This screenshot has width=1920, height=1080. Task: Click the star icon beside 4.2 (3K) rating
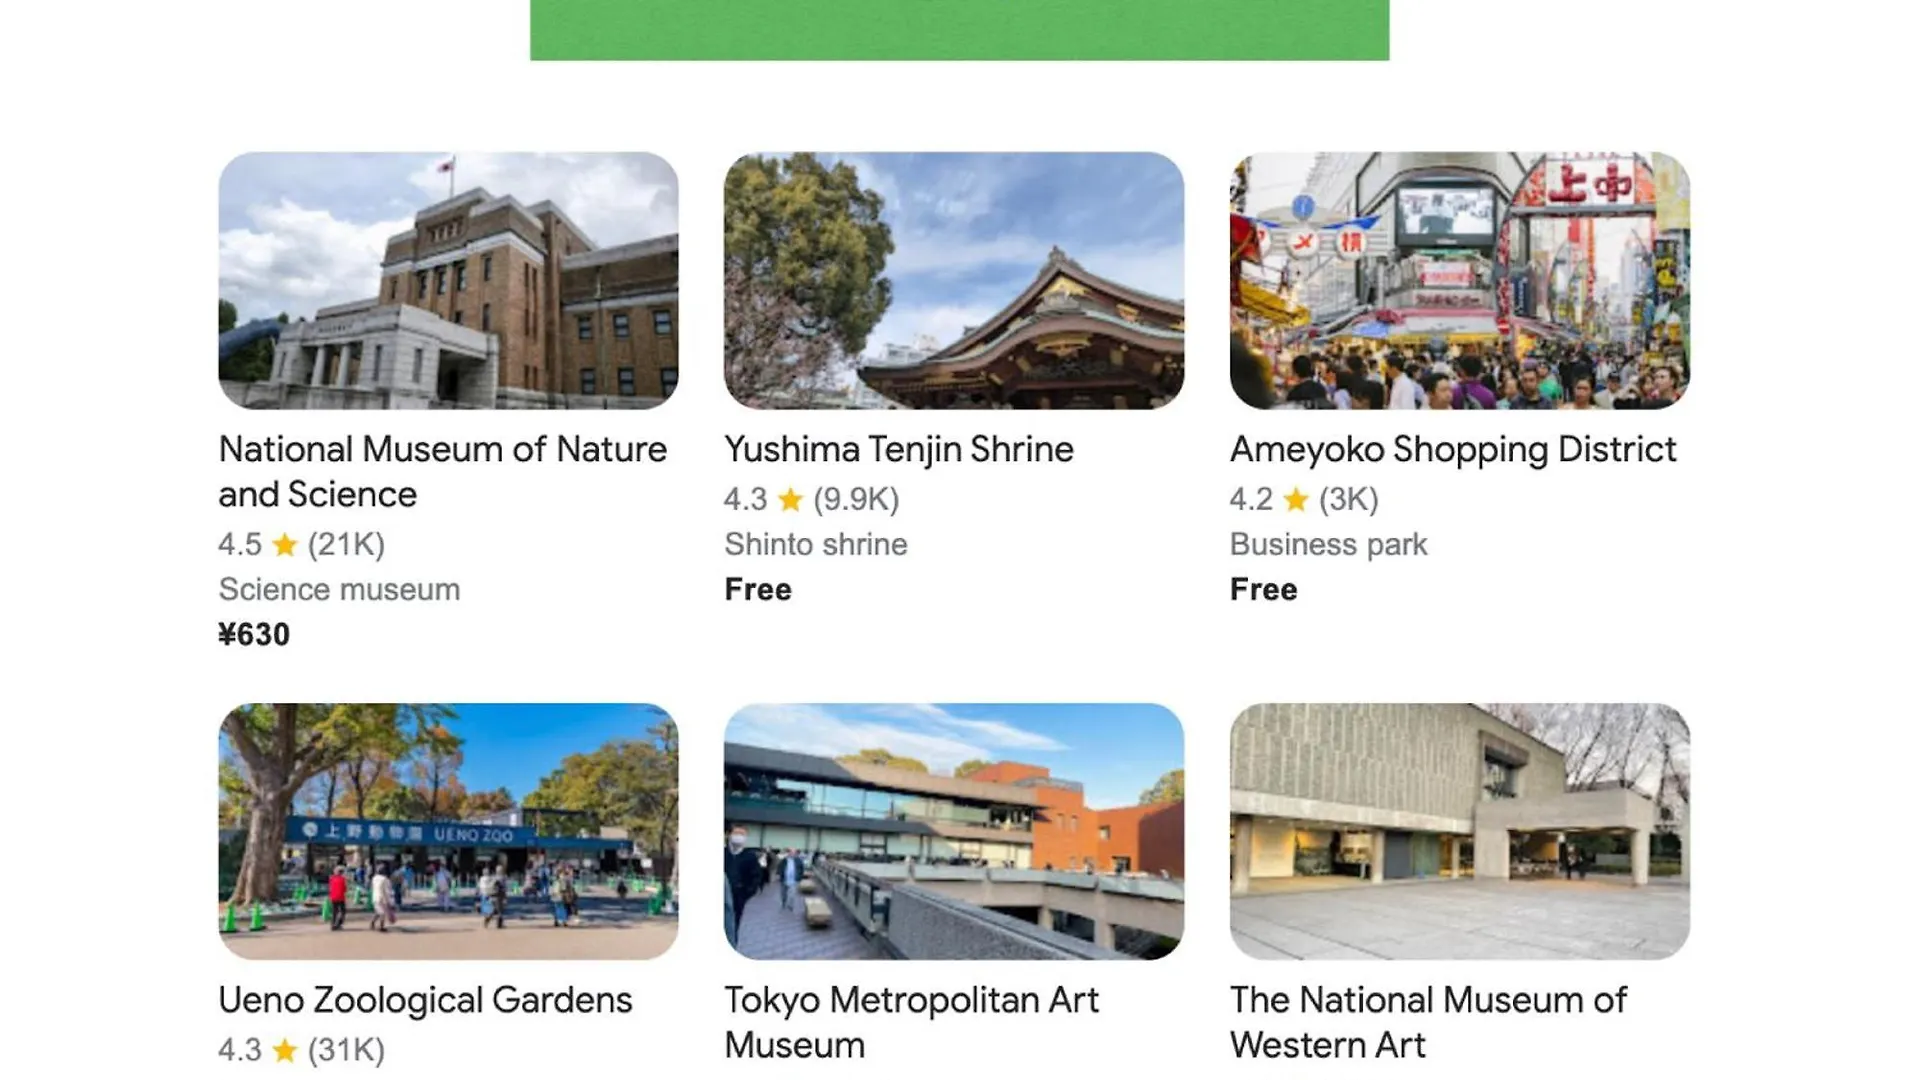(x=1296, y=499)
